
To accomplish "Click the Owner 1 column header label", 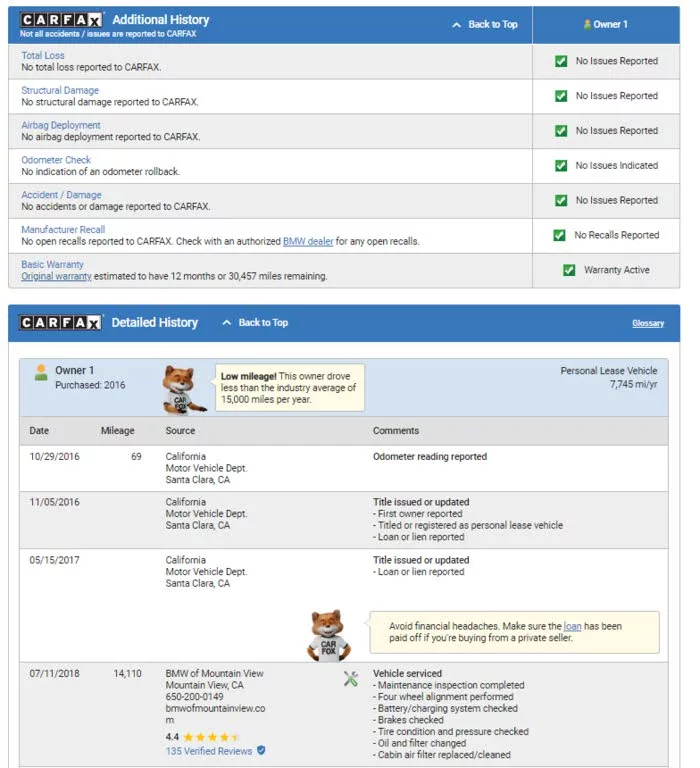I will click(x=610, y=24).
